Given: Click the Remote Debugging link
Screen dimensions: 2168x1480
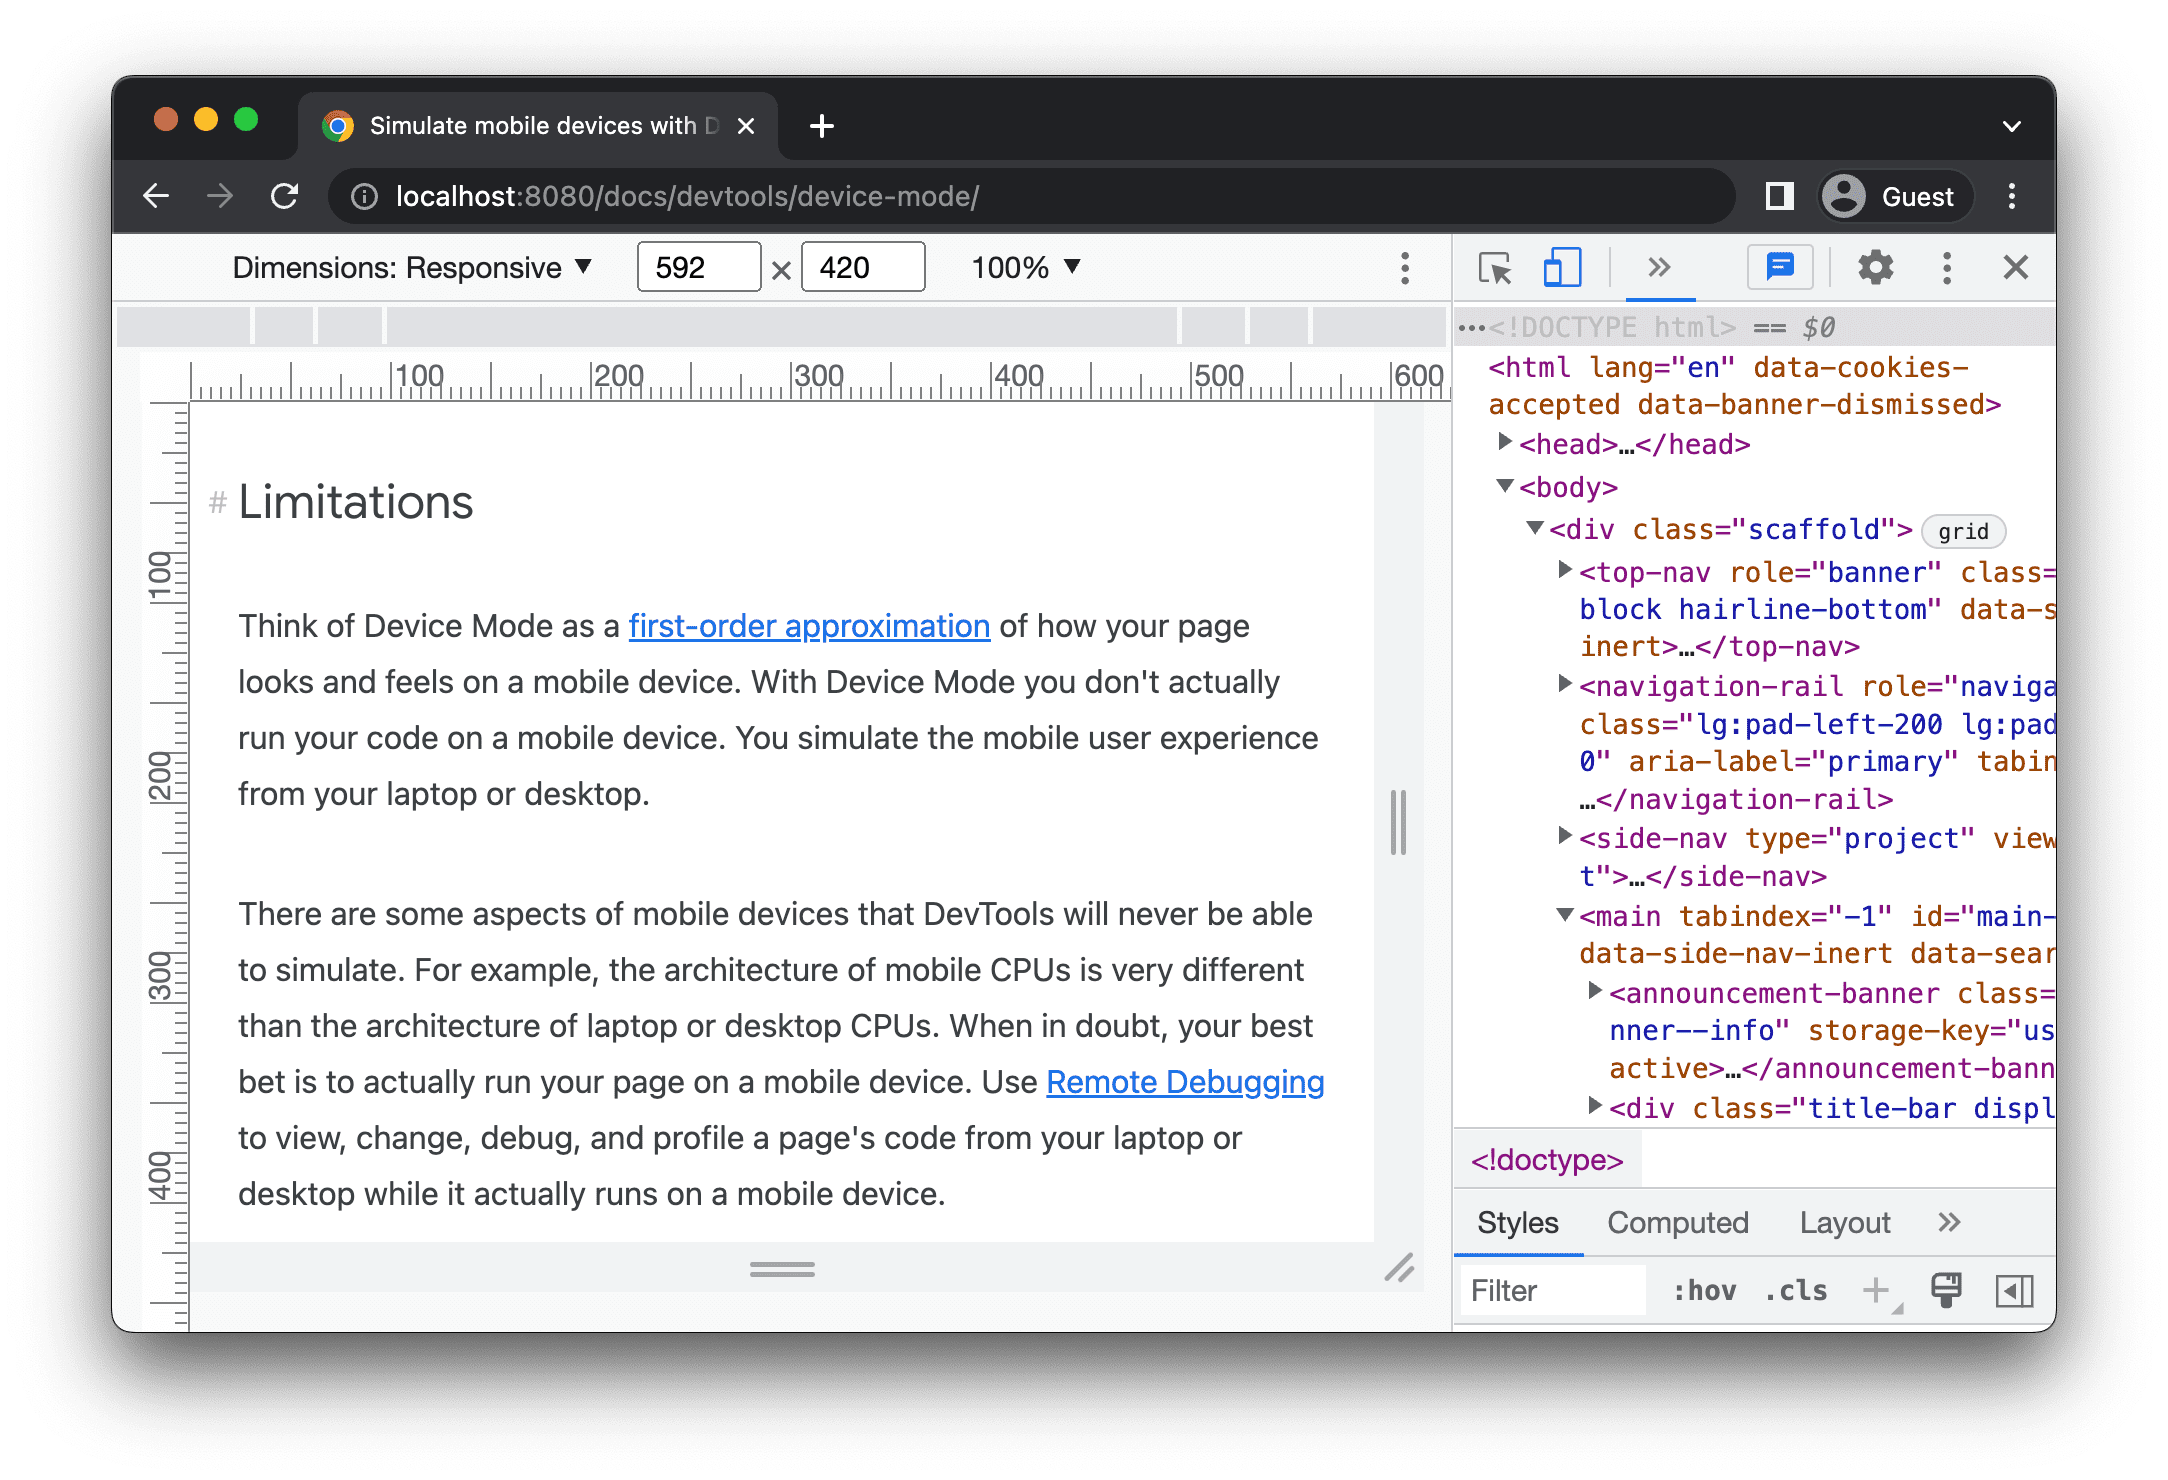Looking at the screenshot, I should click(x=1186, y=1081).
